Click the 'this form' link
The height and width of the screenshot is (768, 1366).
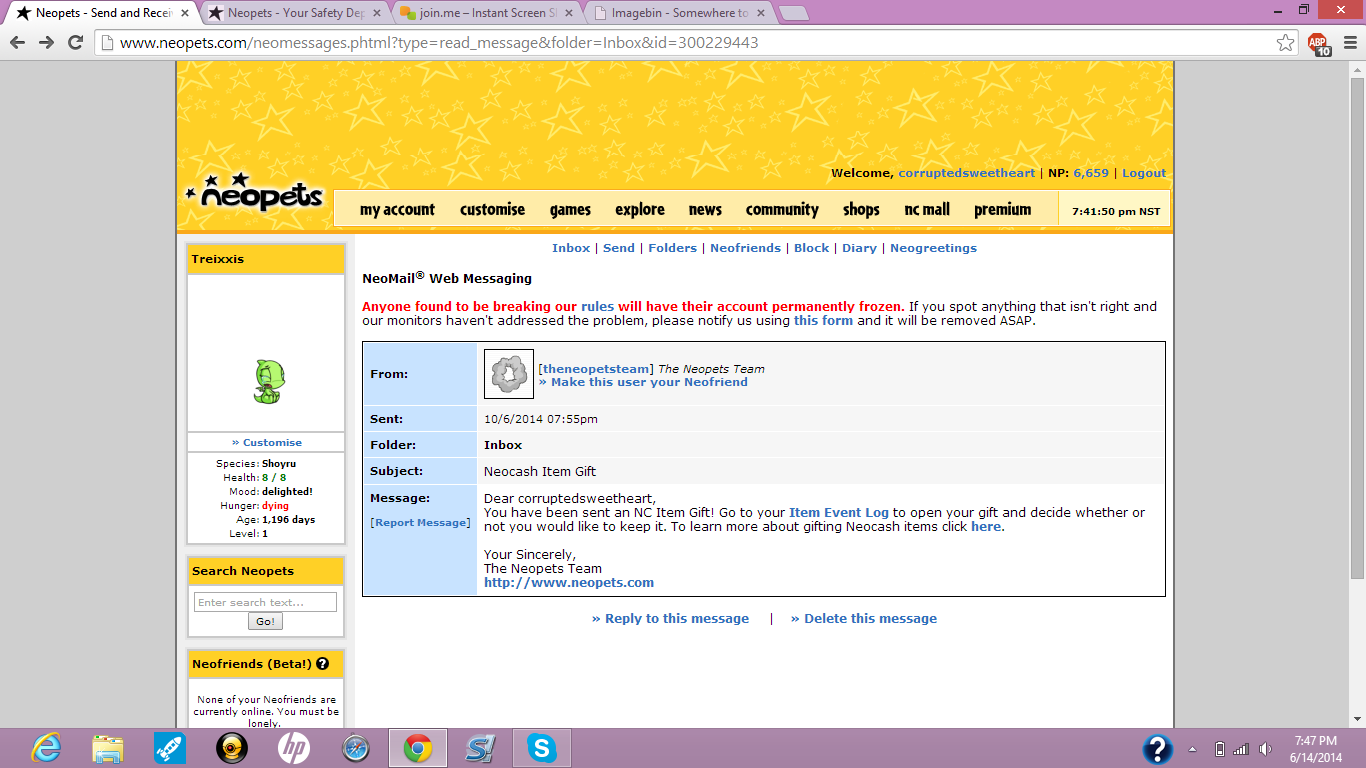click(823, 321)
